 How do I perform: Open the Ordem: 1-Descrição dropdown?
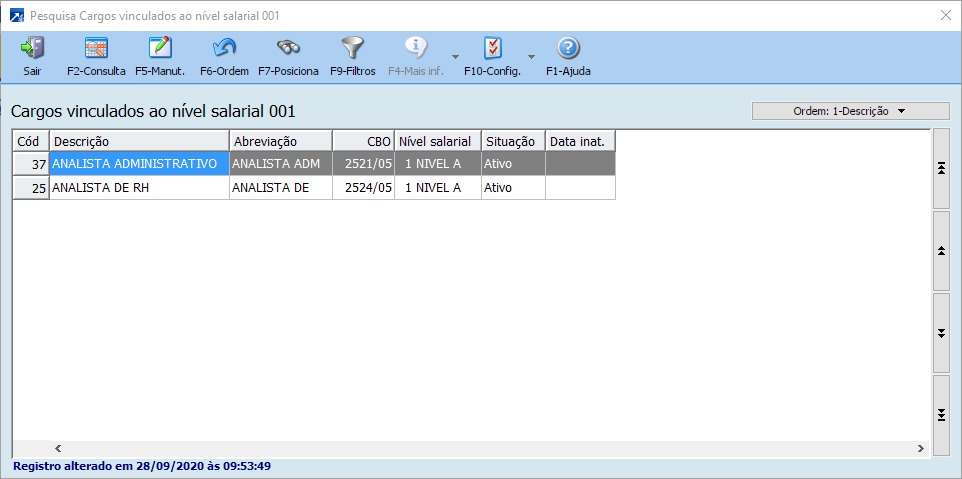pyautogui.click(x=850, y=111)
